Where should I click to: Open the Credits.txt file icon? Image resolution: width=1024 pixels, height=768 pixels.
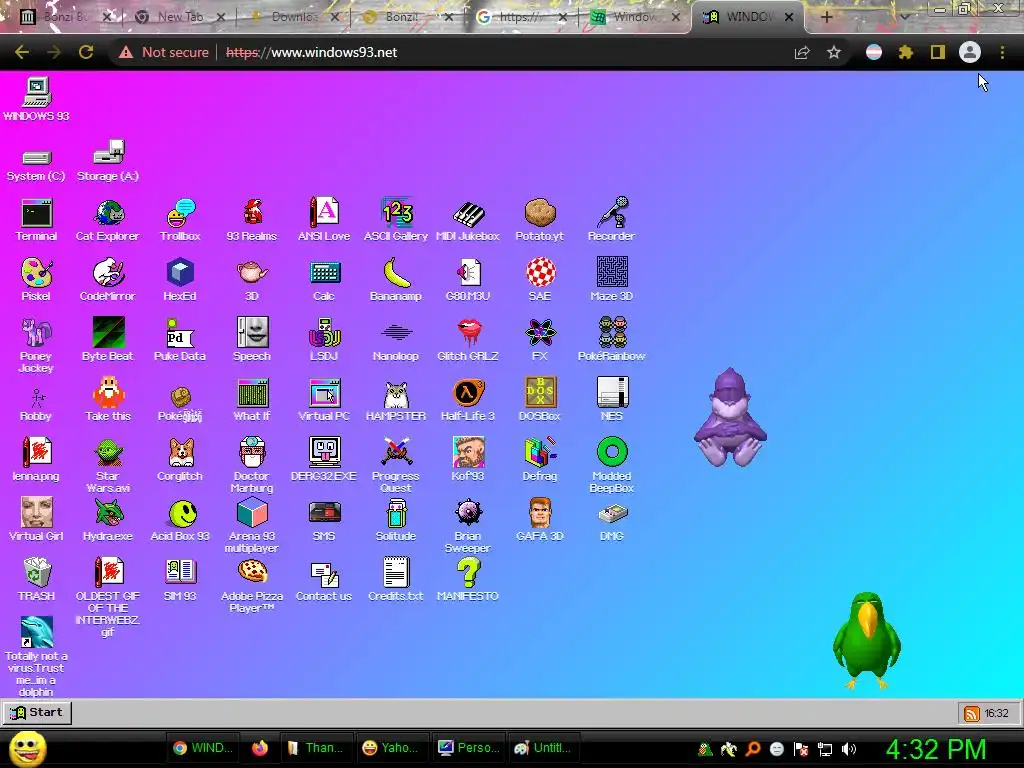[x=396, y=580]
